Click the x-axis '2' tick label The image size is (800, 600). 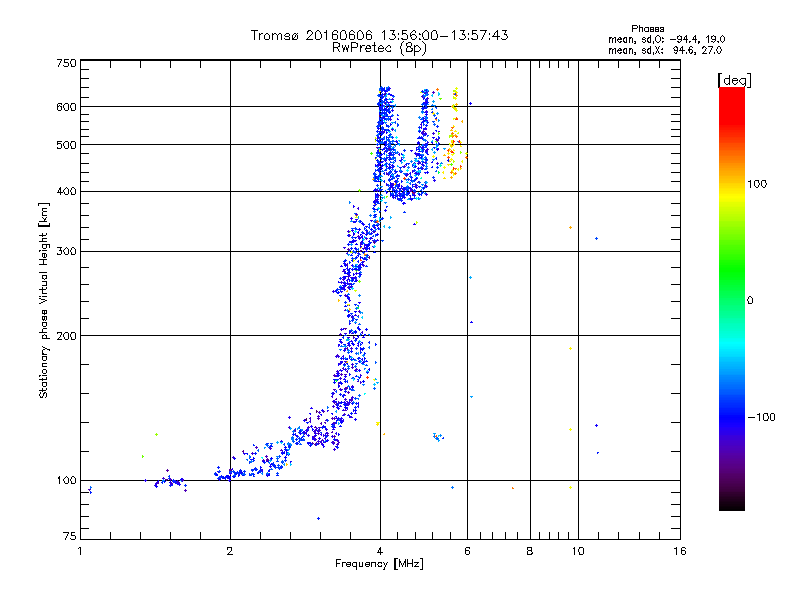pyautogui.click(x=230, y=551)
